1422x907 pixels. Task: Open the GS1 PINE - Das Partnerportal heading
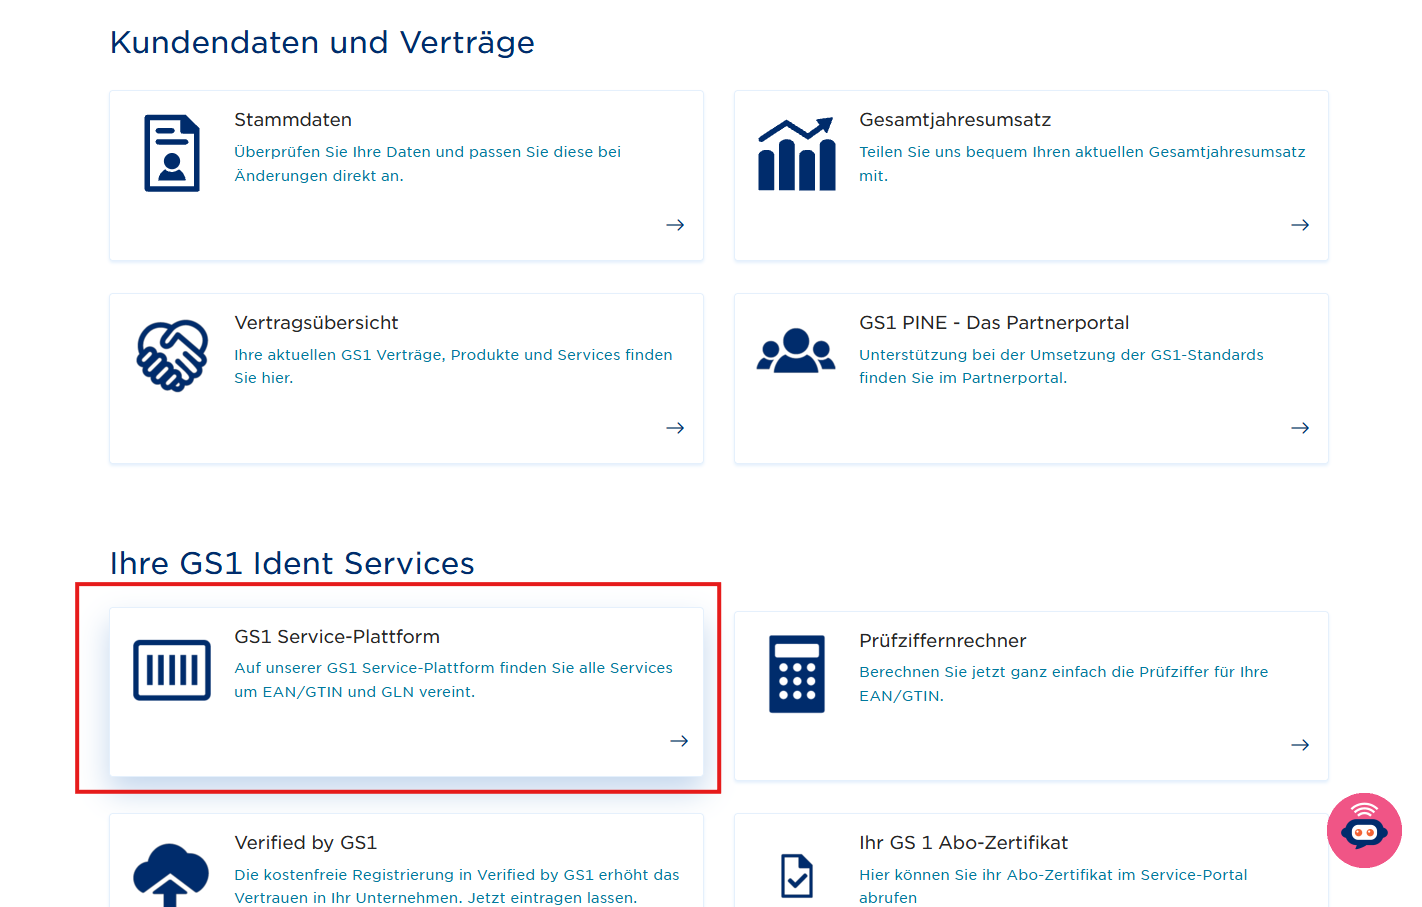[994, 323]
